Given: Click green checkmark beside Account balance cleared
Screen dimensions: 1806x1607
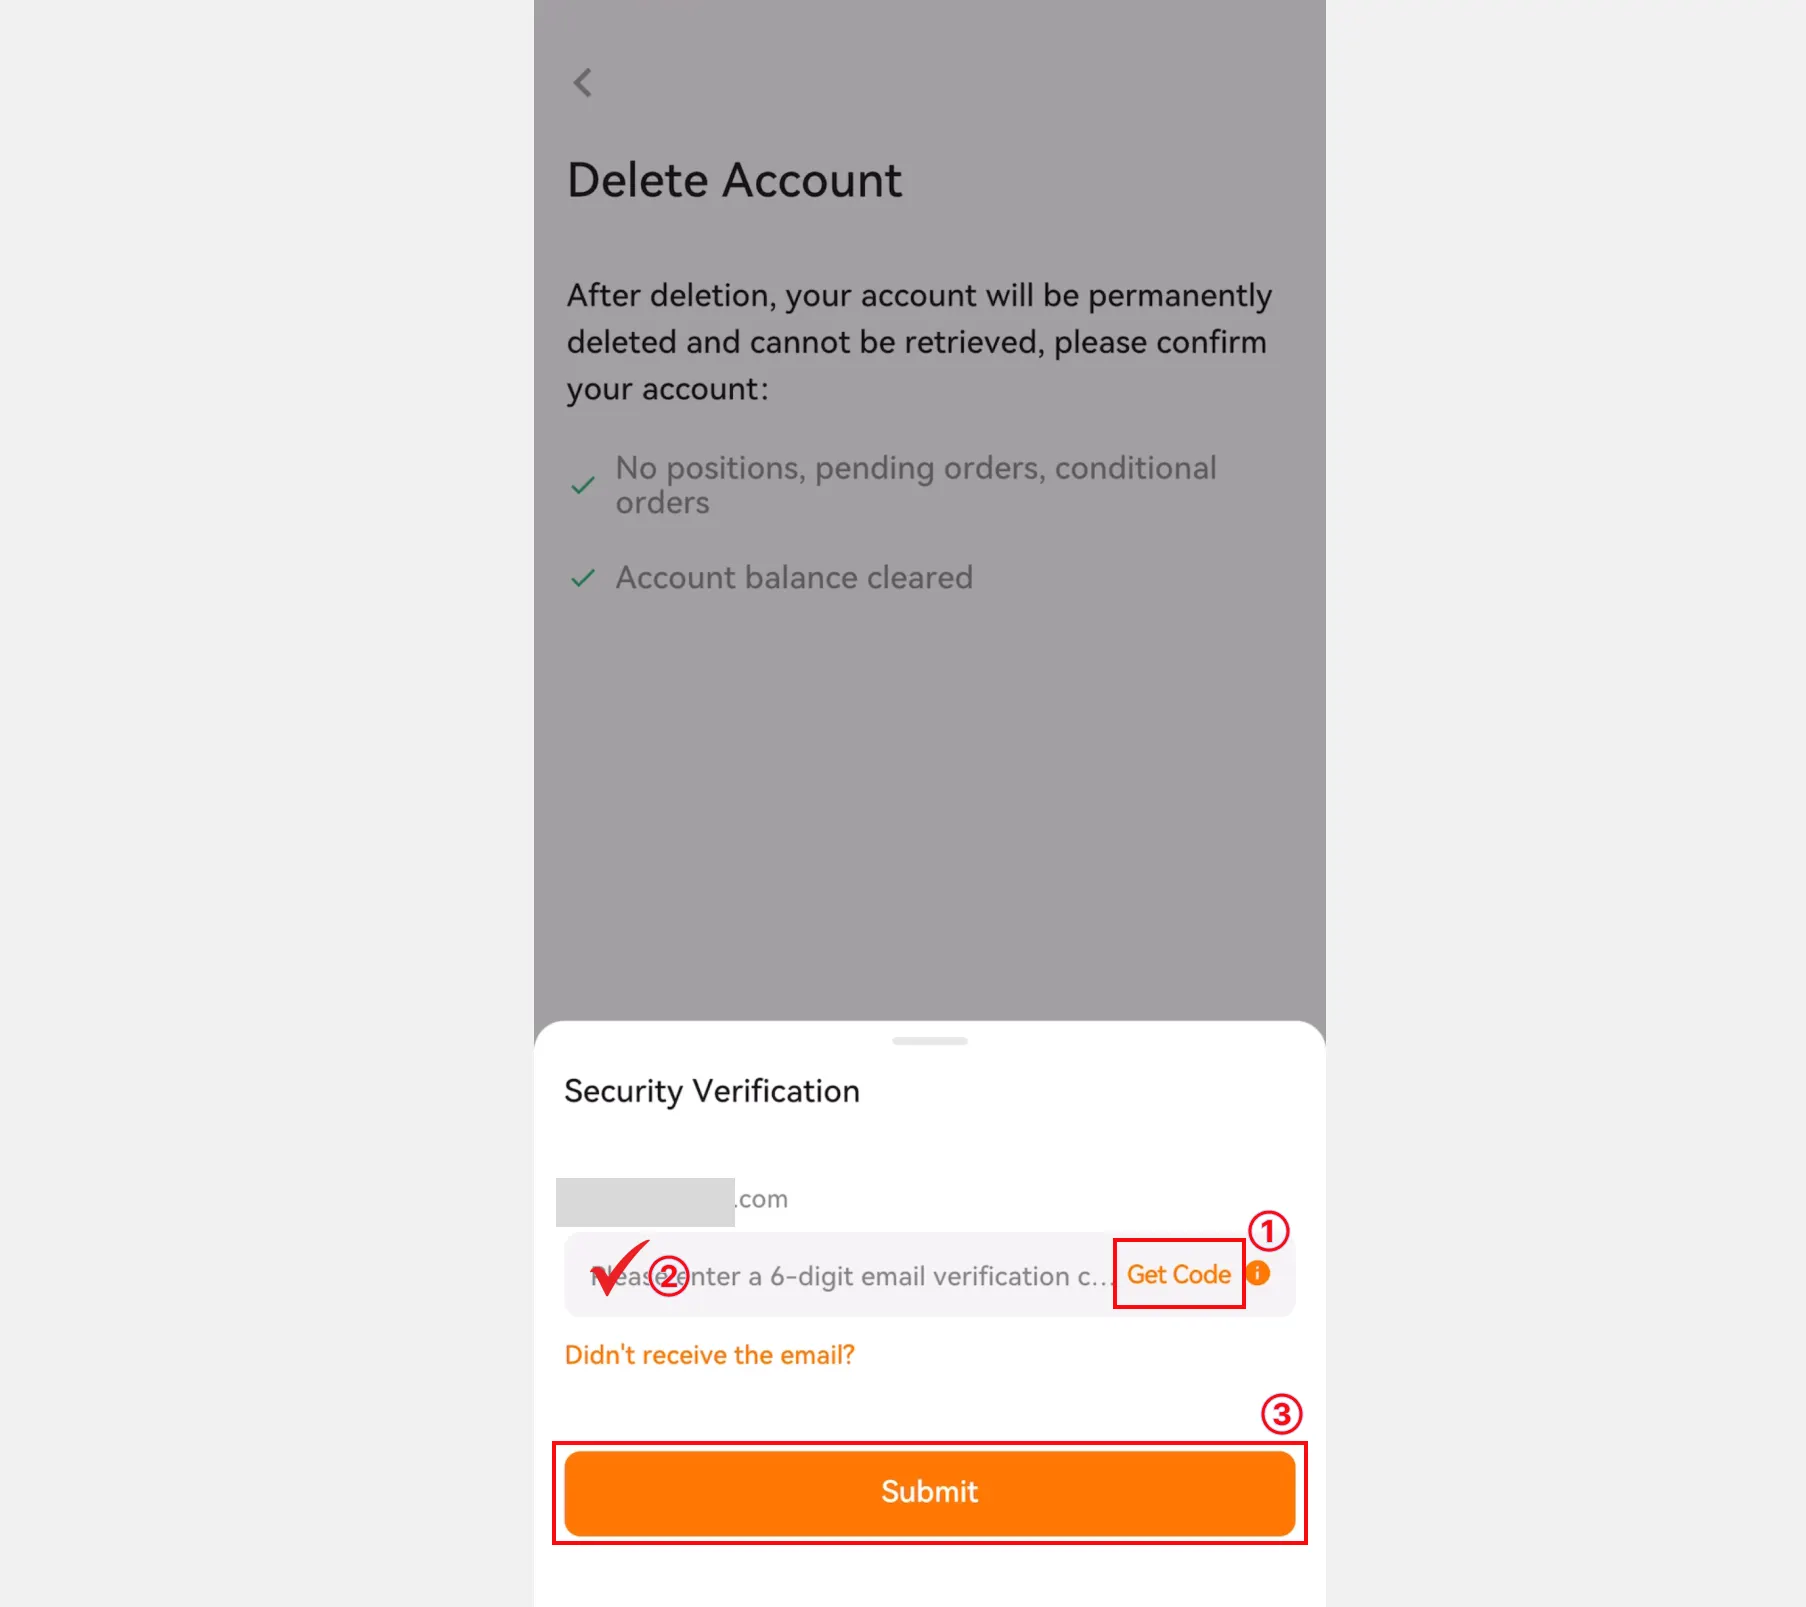Looking at the screenshot, I should [x=583, y=578].
